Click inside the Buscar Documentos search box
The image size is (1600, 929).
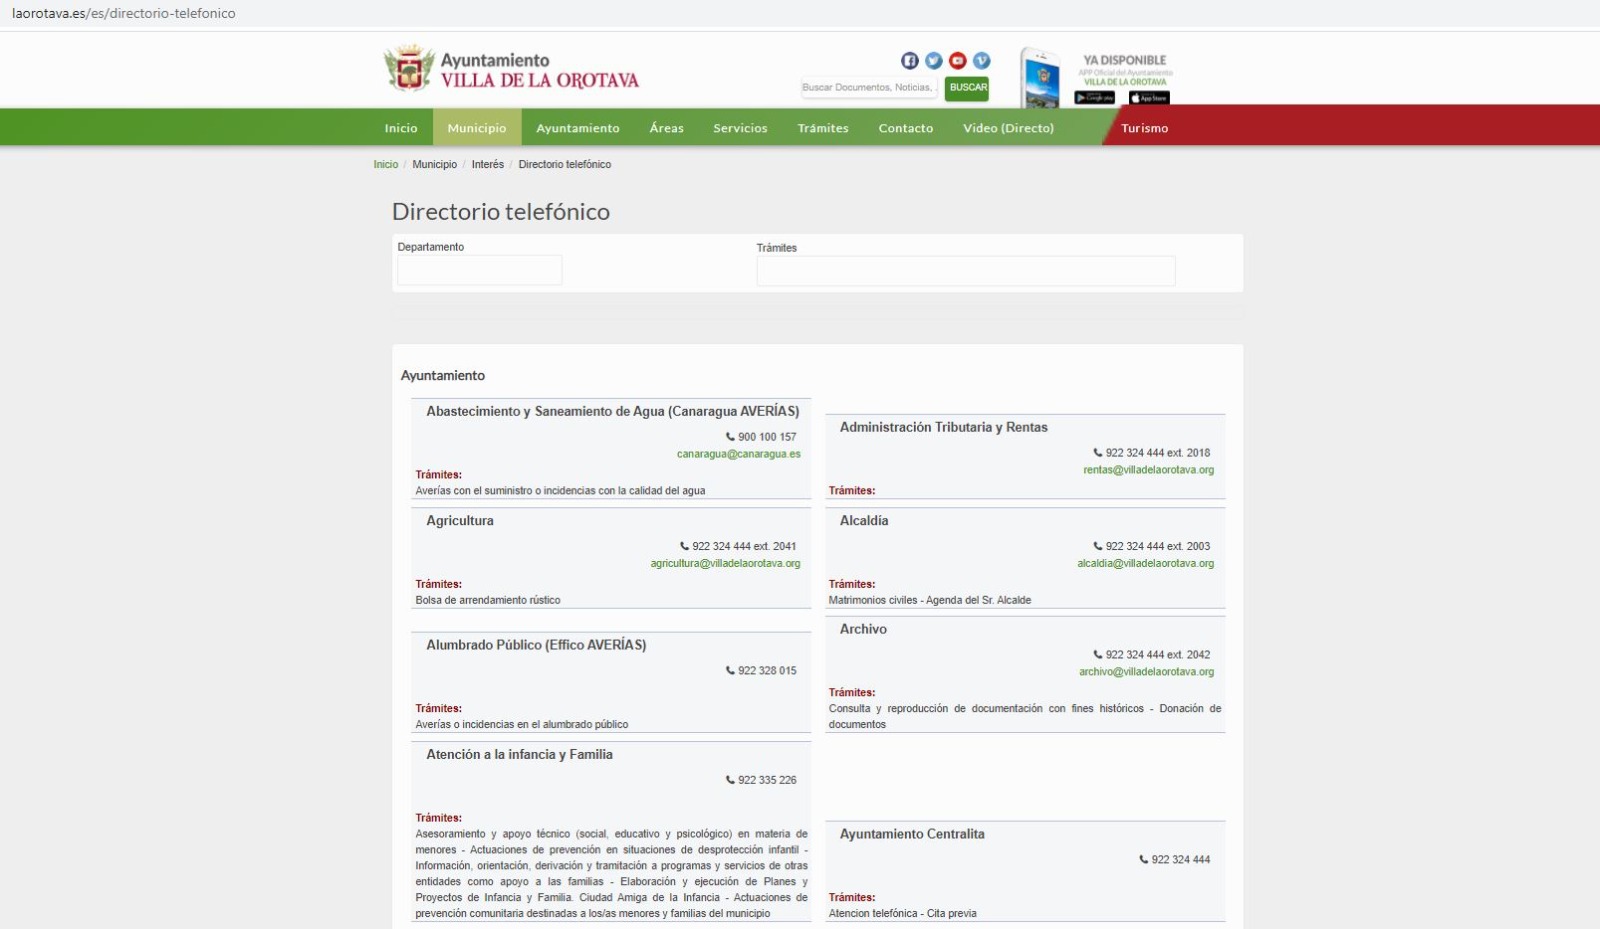click(x=868, y=88)
